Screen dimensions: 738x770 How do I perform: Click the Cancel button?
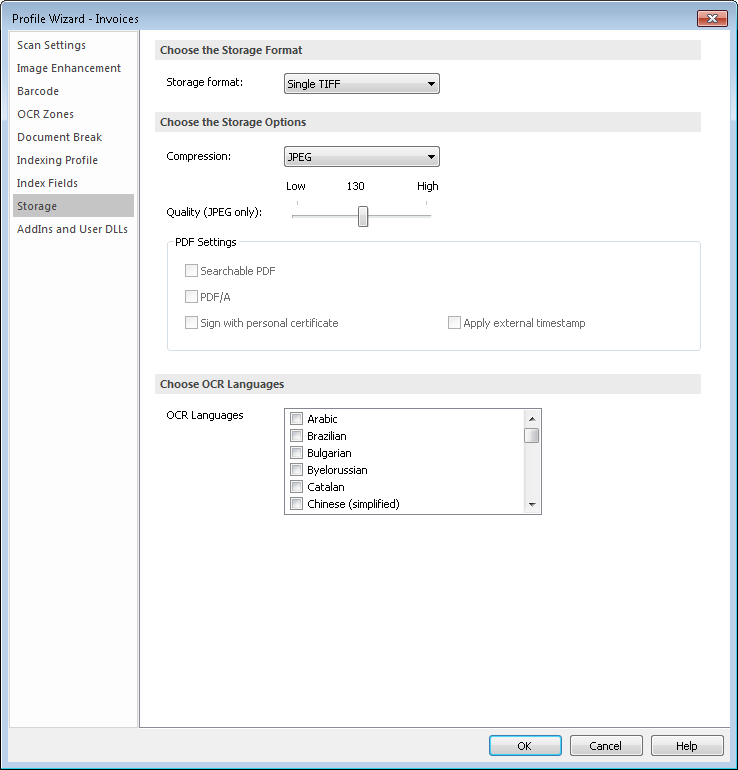click(x=606, y=746)
